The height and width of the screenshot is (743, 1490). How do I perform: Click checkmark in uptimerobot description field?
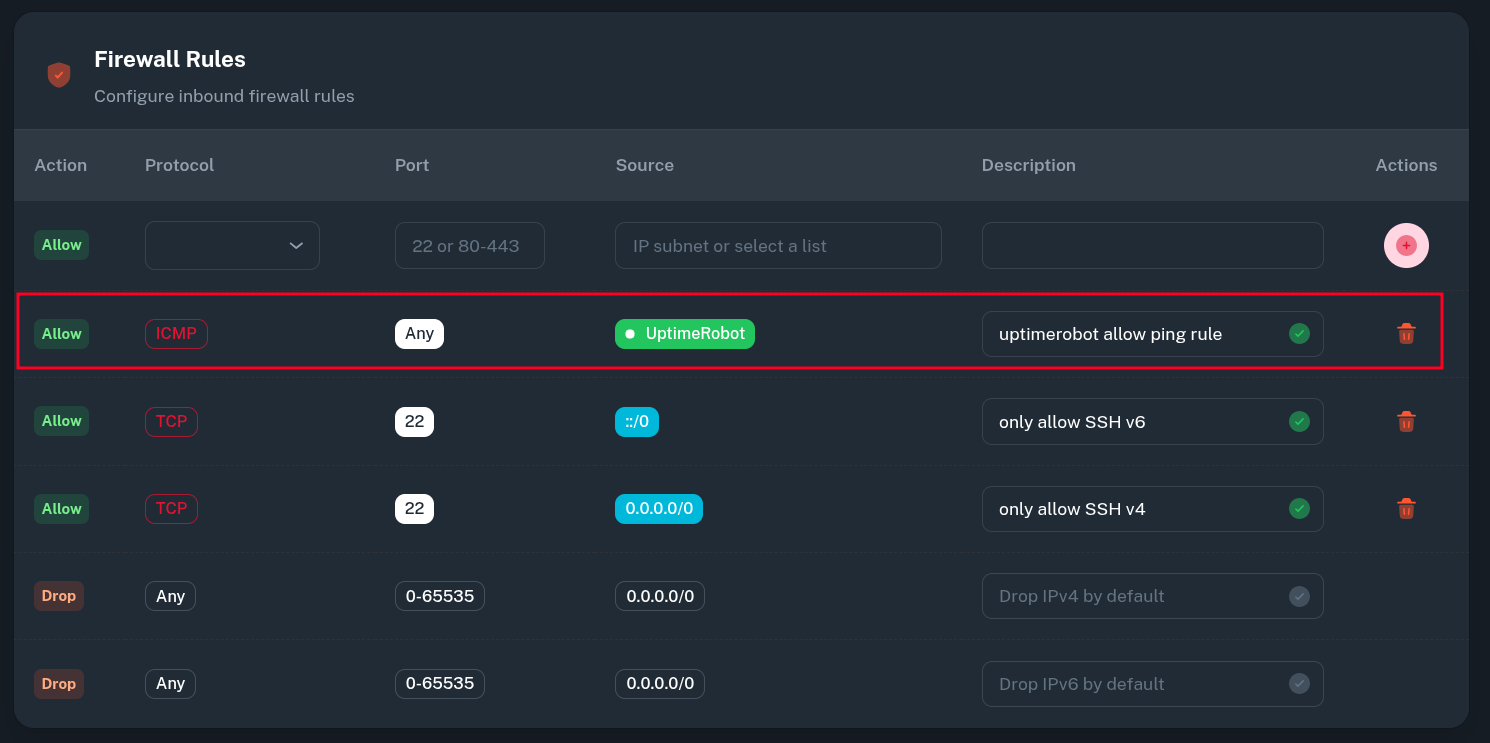(x=1299, y=334)
